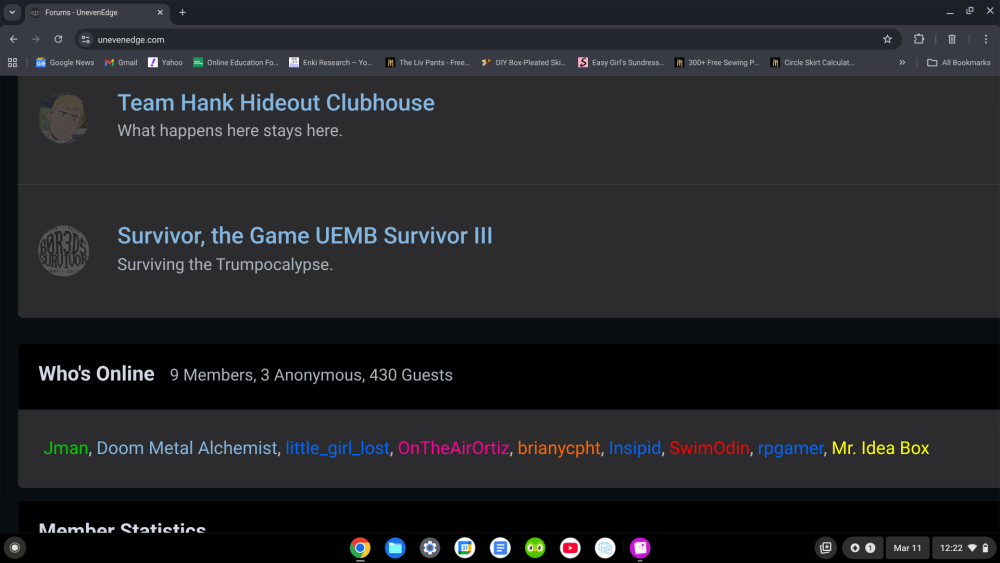
Task: Bookmark this page with the star icon
Action: [887, 39]
